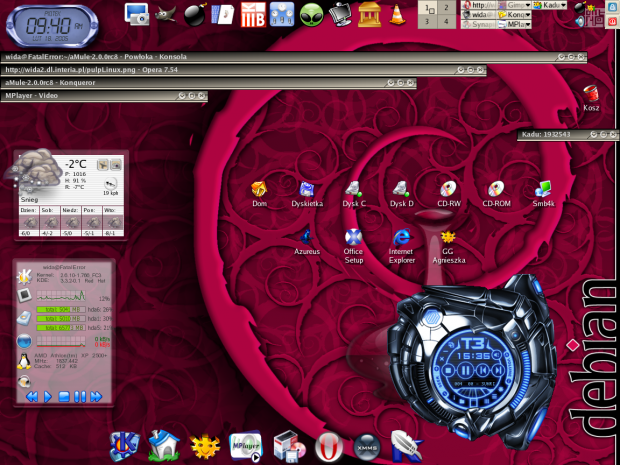Open the monitor with webcam launcher icon
620x465 pixels.
[x=340, y=14]
